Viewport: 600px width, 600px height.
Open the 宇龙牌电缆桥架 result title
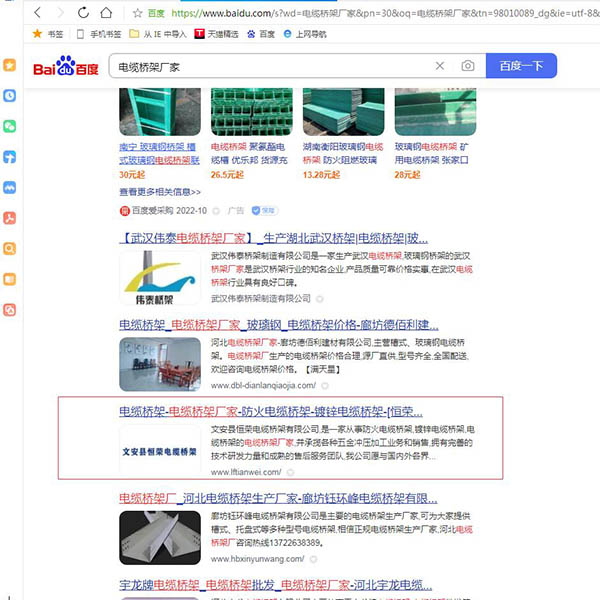click(x=276, y=586)
